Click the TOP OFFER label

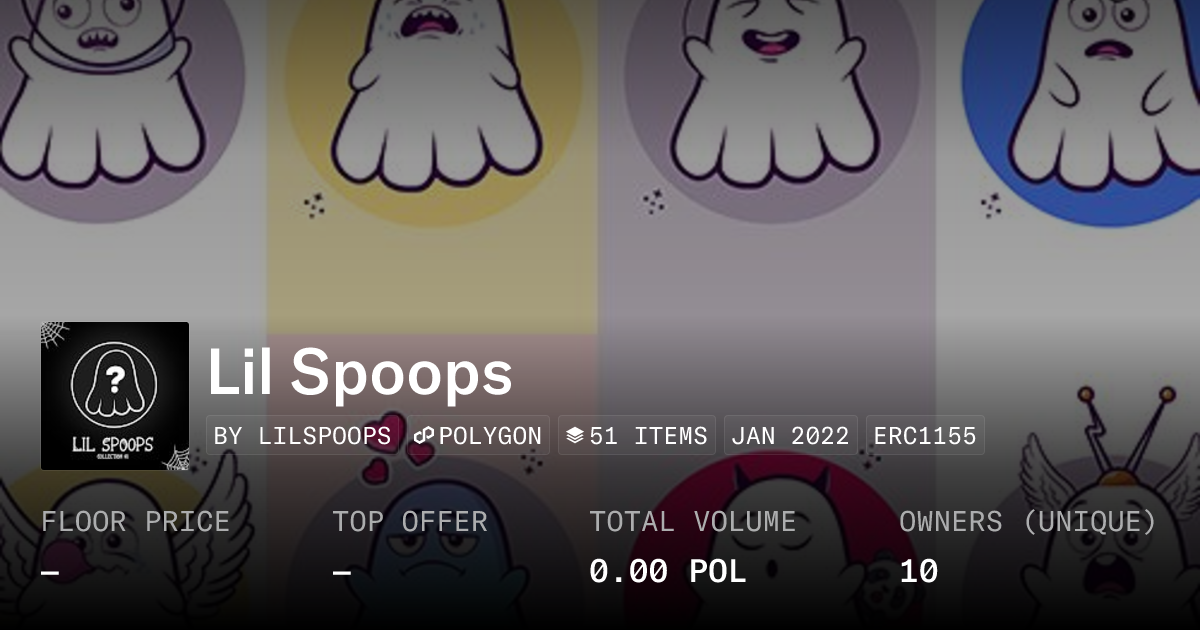410,522
